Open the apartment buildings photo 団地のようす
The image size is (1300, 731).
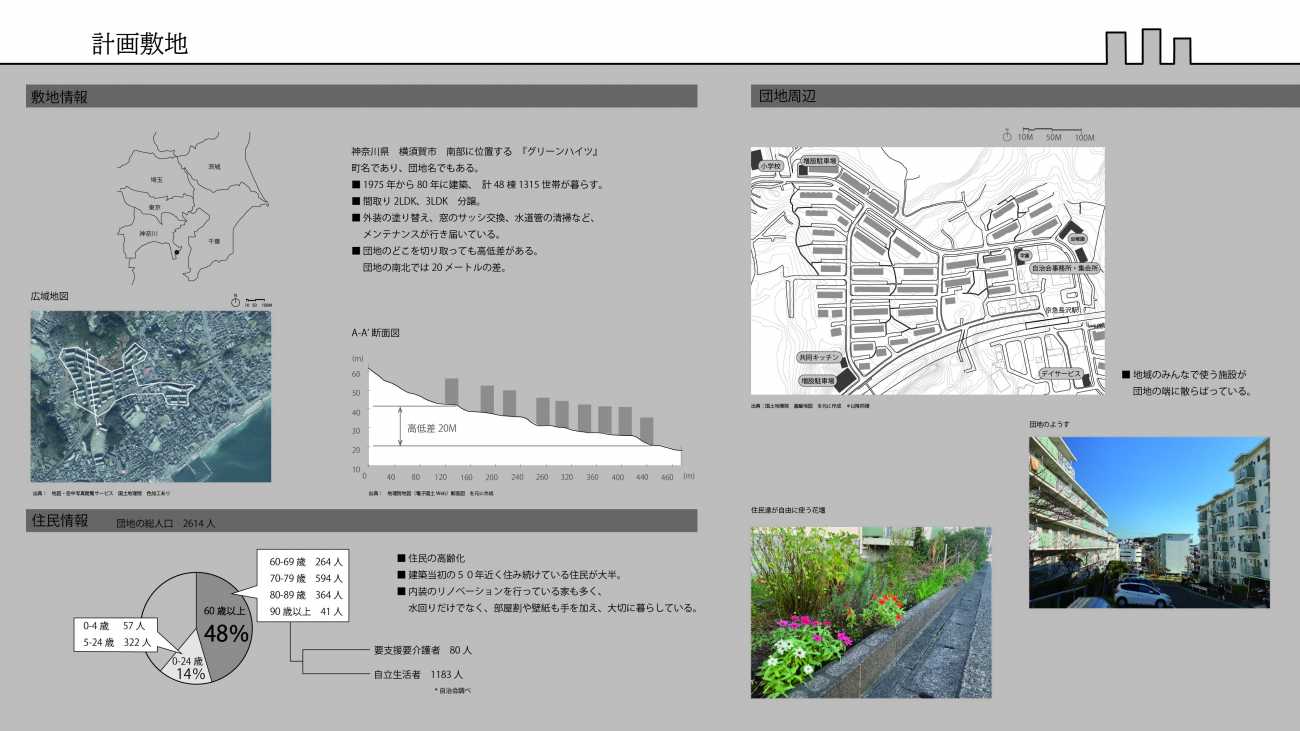(1148, 522)
